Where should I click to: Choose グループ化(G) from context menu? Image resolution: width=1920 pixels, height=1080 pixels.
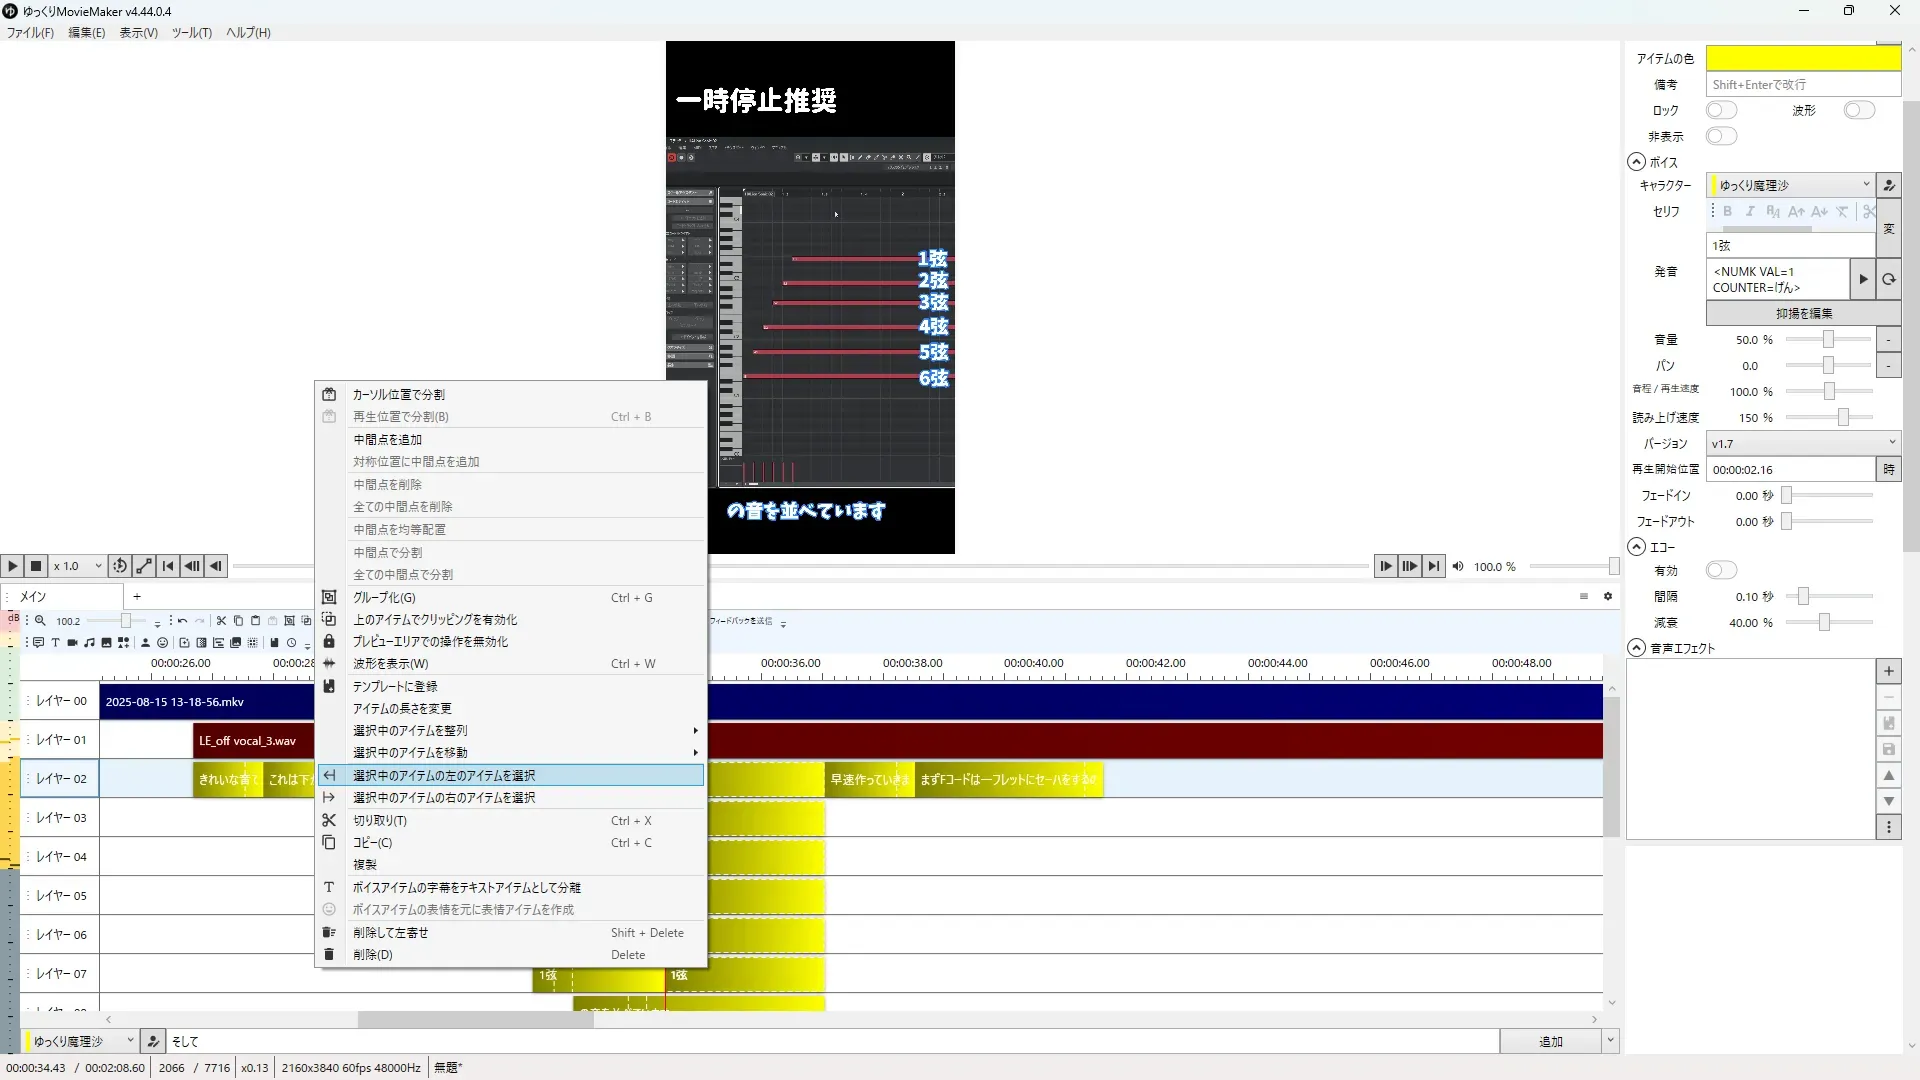pos(384,597)
